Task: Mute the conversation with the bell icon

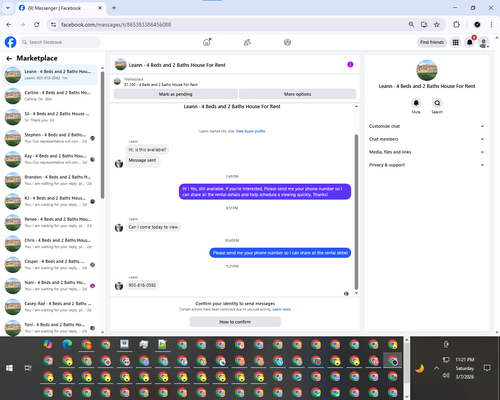Action: click(416, 103)
